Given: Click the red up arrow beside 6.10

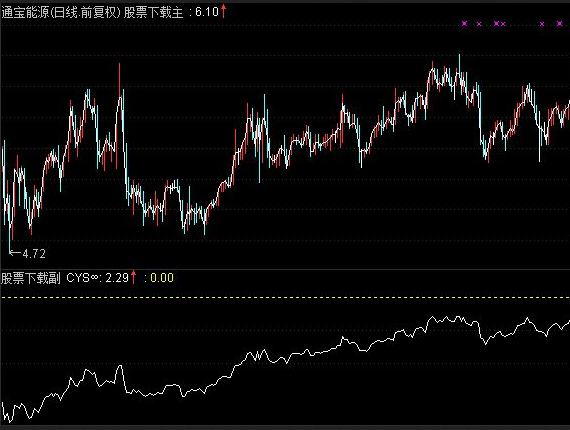Looking at the screenshot, I should [223, 11].
